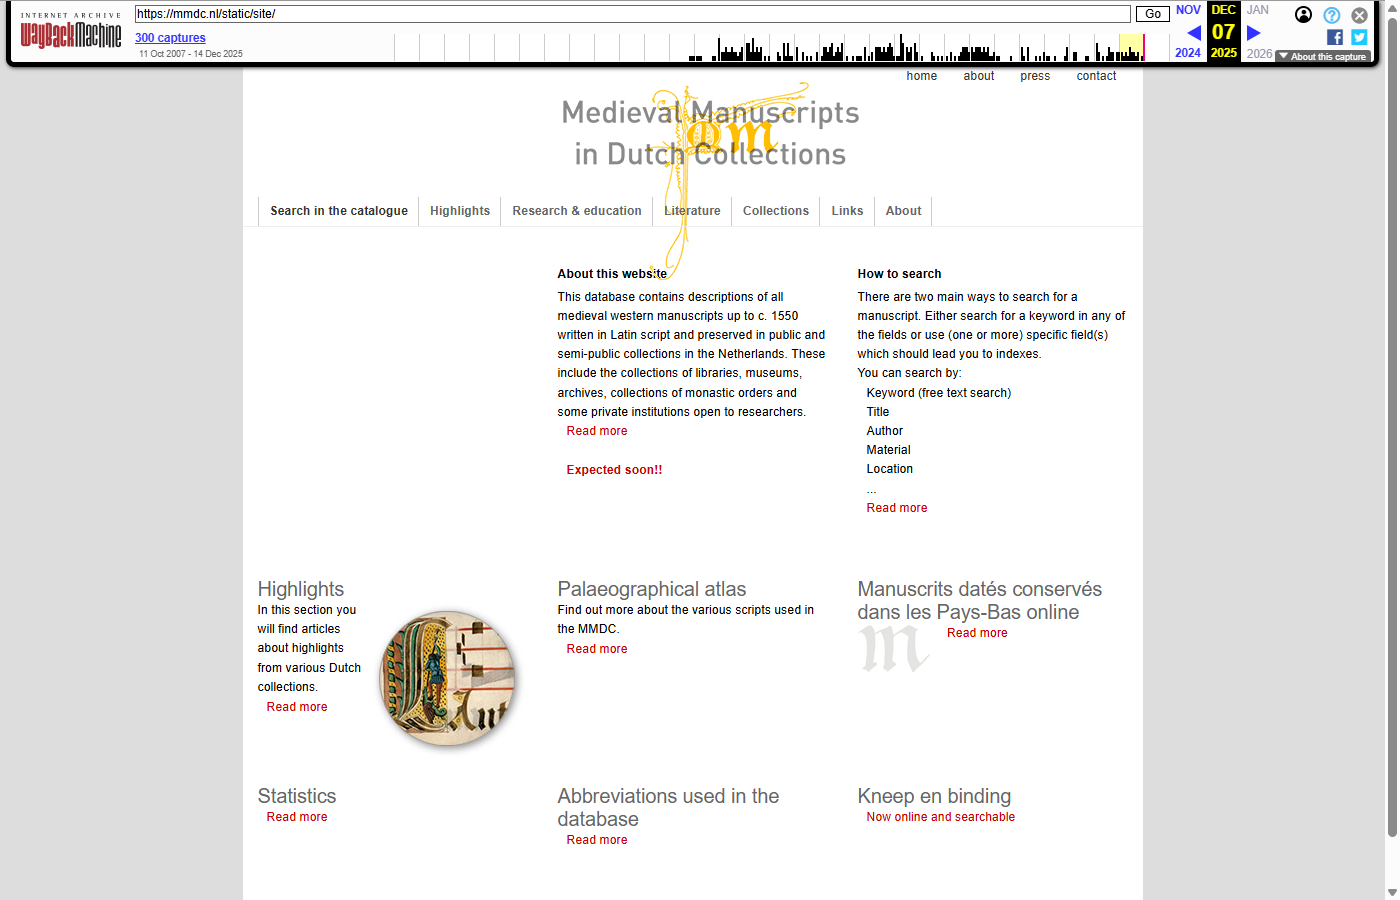Click the Wayback Machine help question-mark icon
Screen dimensions: 1400x900
[x=1331, y=14]
